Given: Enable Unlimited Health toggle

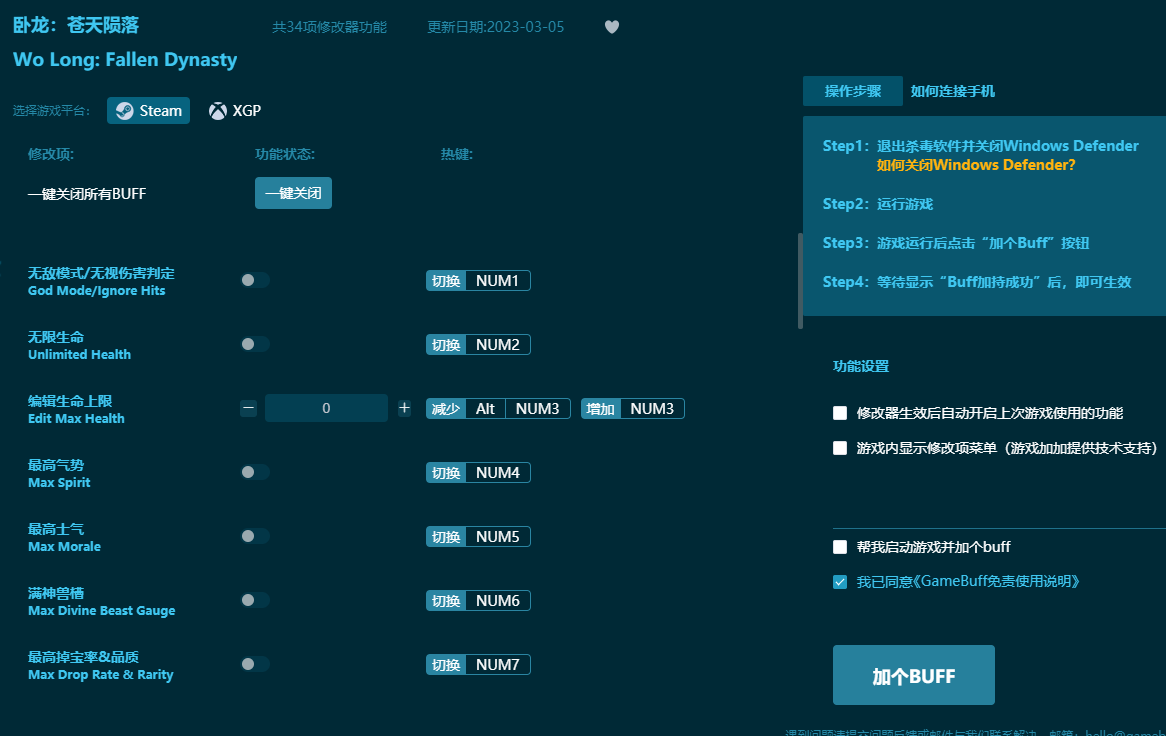Looking at the screenshot, I should 255,344.
